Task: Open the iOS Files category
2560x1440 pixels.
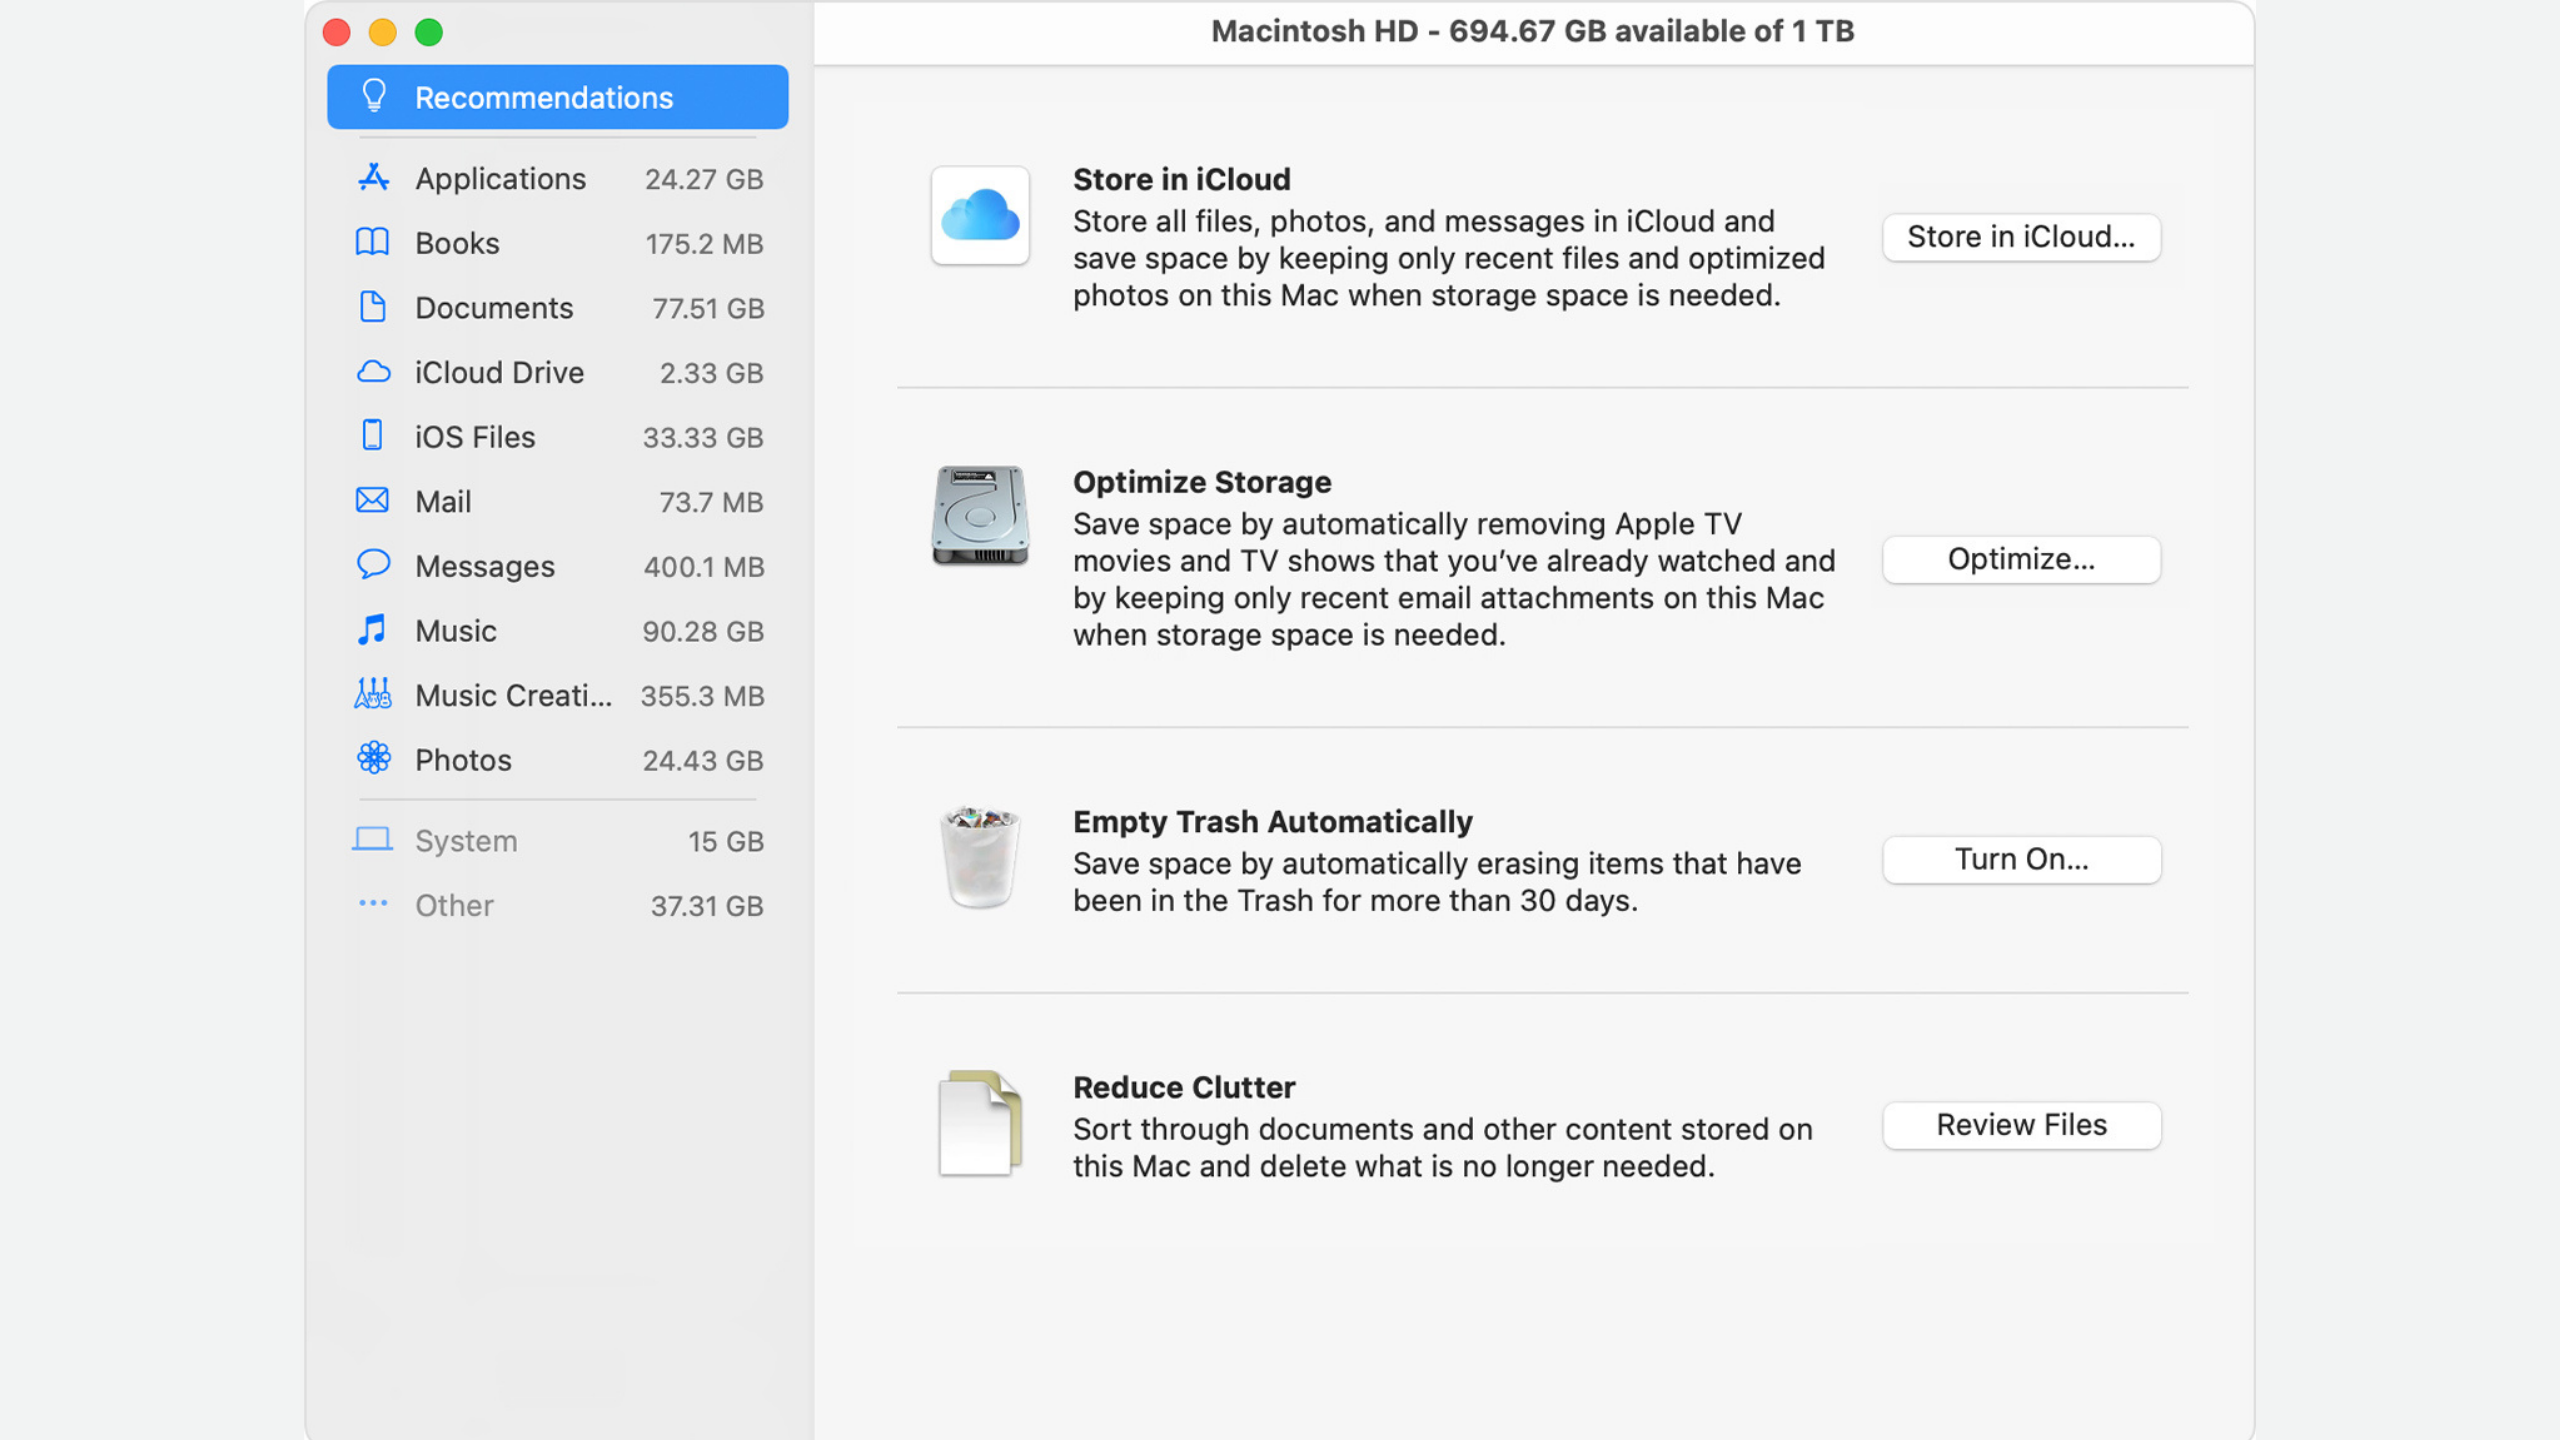Action: (x=558, y=437)
